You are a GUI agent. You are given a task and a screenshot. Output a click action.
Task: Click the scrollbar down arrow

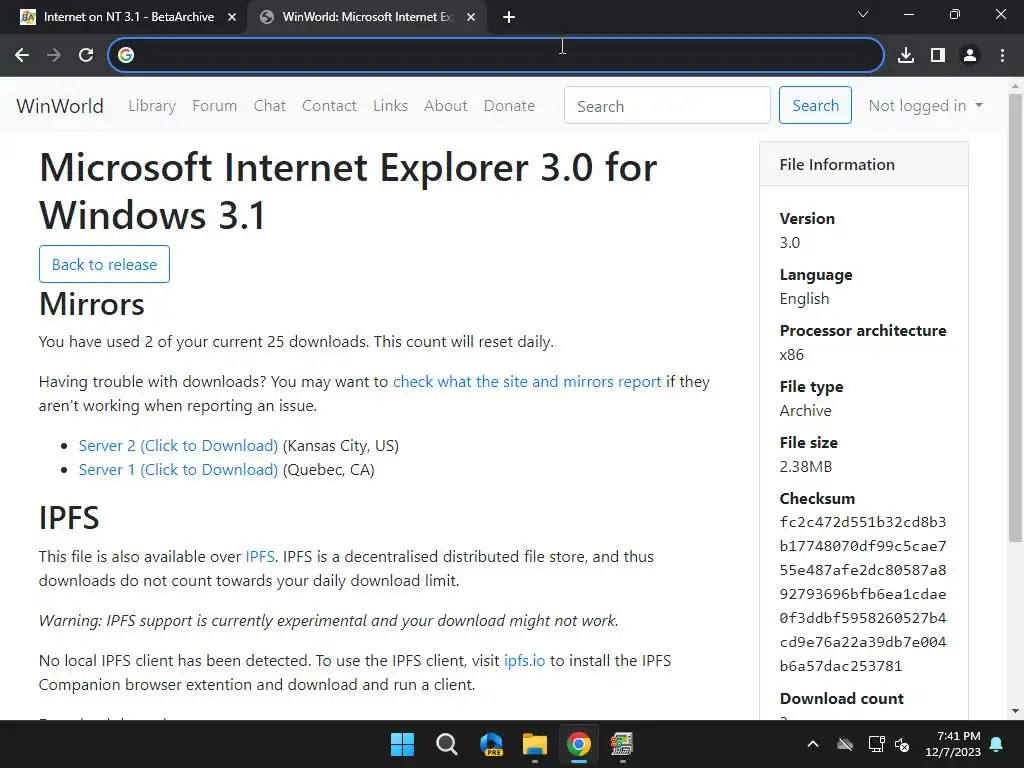(x=1015, y=711)
